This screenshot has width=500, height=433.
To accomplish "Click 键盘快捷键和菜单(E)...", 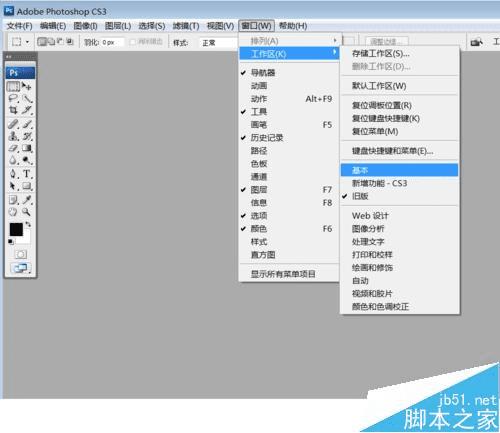I will pos(399,151).
